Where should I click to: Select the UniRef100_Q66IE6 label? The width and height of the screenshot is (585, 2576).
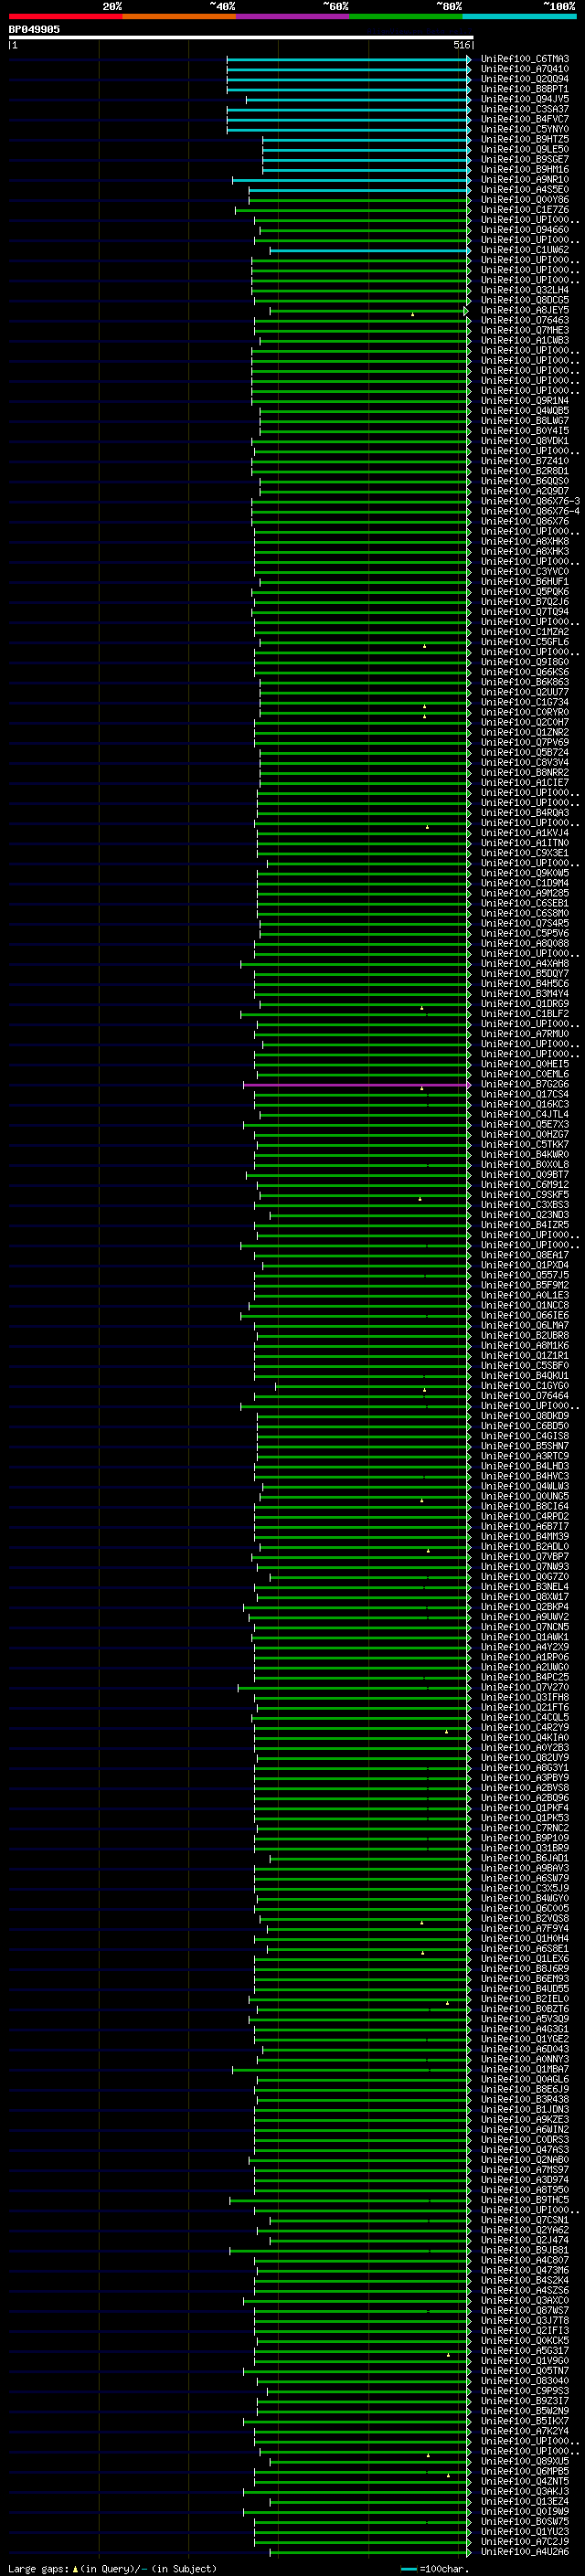point(525,1315)
